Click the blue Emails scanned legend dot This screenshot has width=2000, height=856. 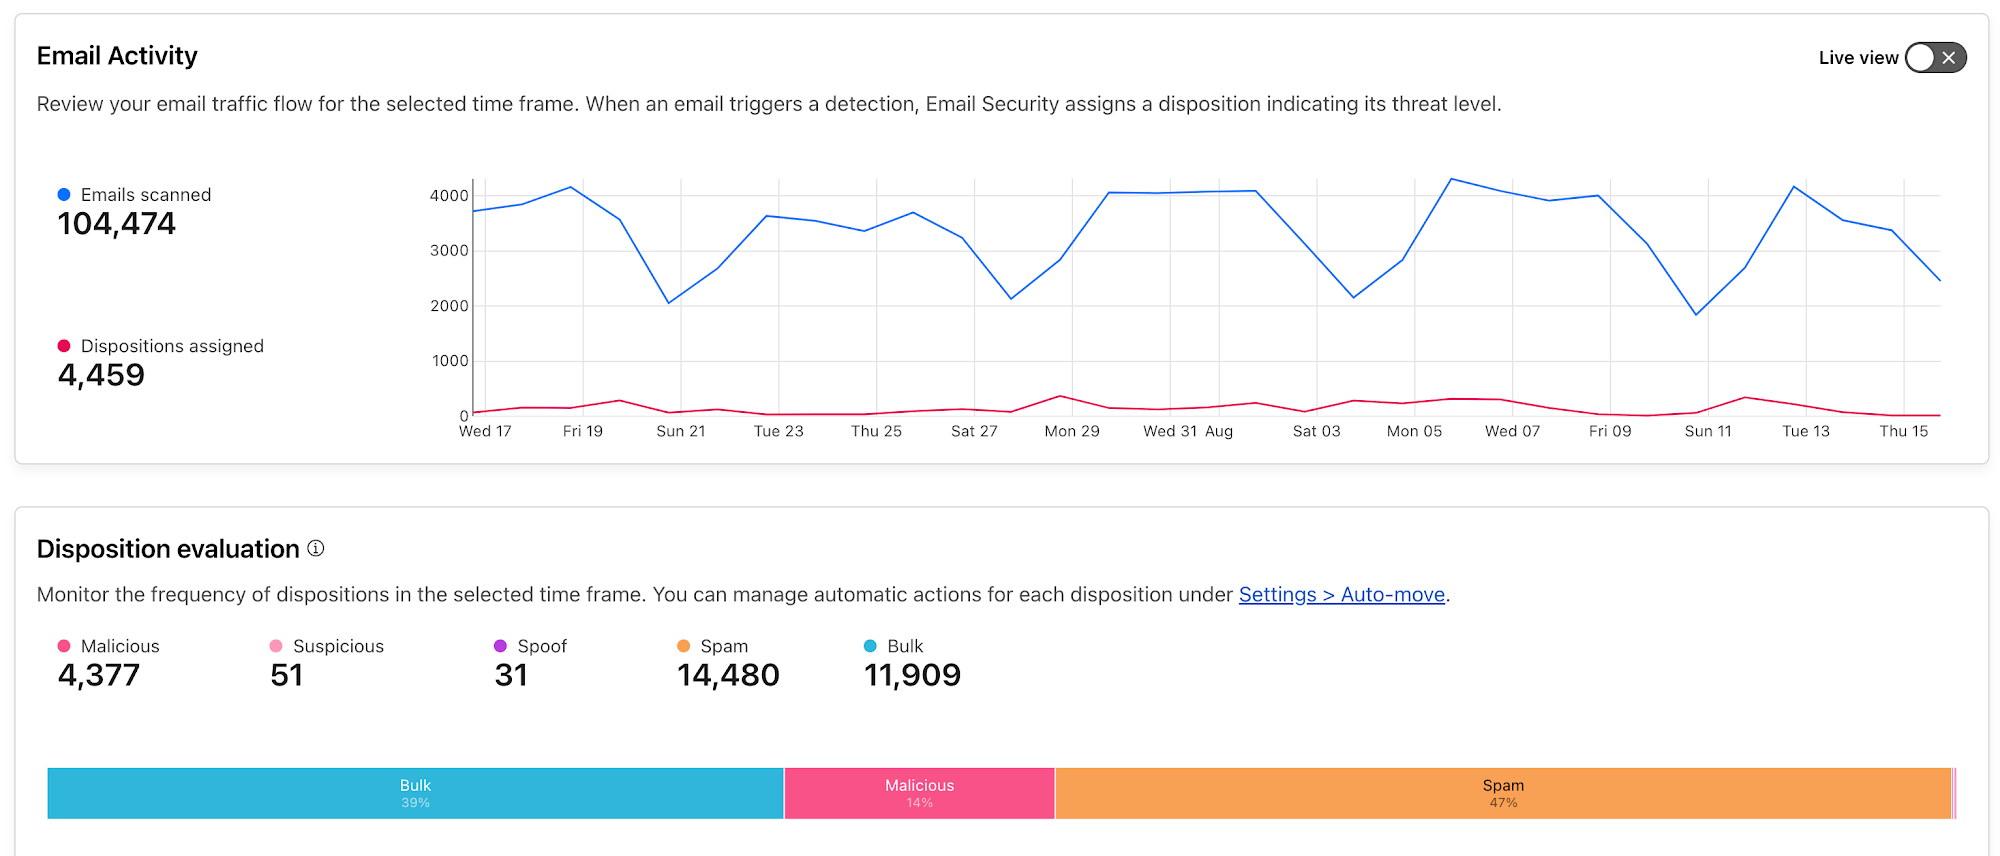[64, 195]
